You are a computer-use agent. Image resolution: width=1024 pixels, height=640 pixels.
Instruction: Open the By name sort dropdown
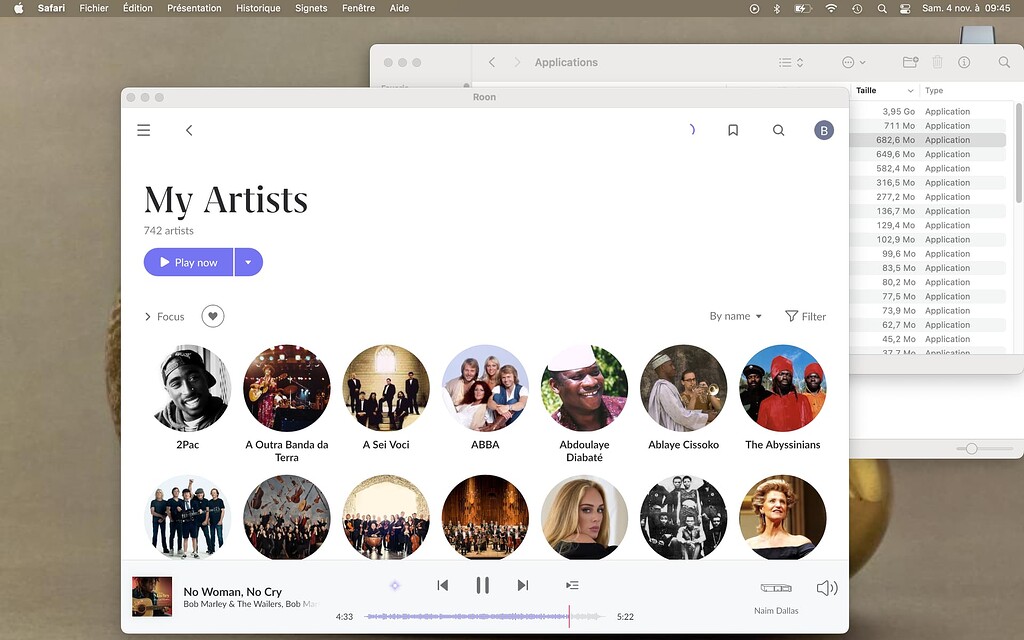(x=735, y=316)
